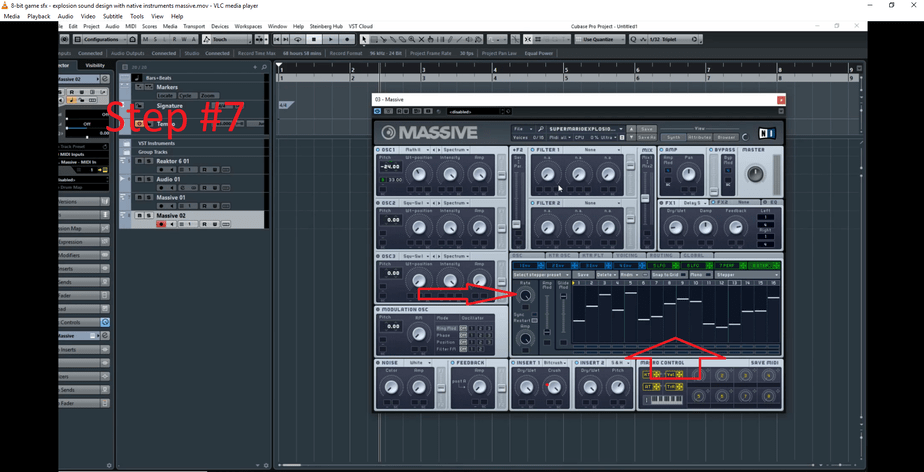Click go to previous marker transport icon
Screen dimensions: 924x472
277,39
